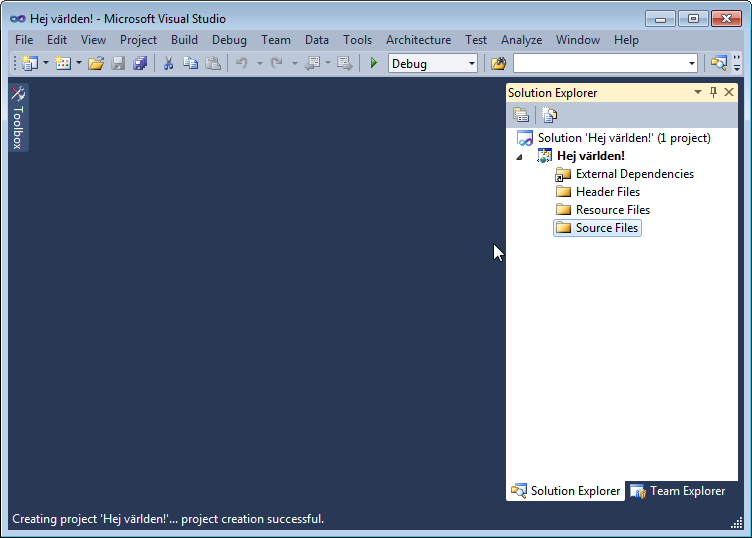Switch to the Solution Explorer bottom tab
Image resolution: width=752 pixels, height=538 pixels.
[x=565, y=491]
